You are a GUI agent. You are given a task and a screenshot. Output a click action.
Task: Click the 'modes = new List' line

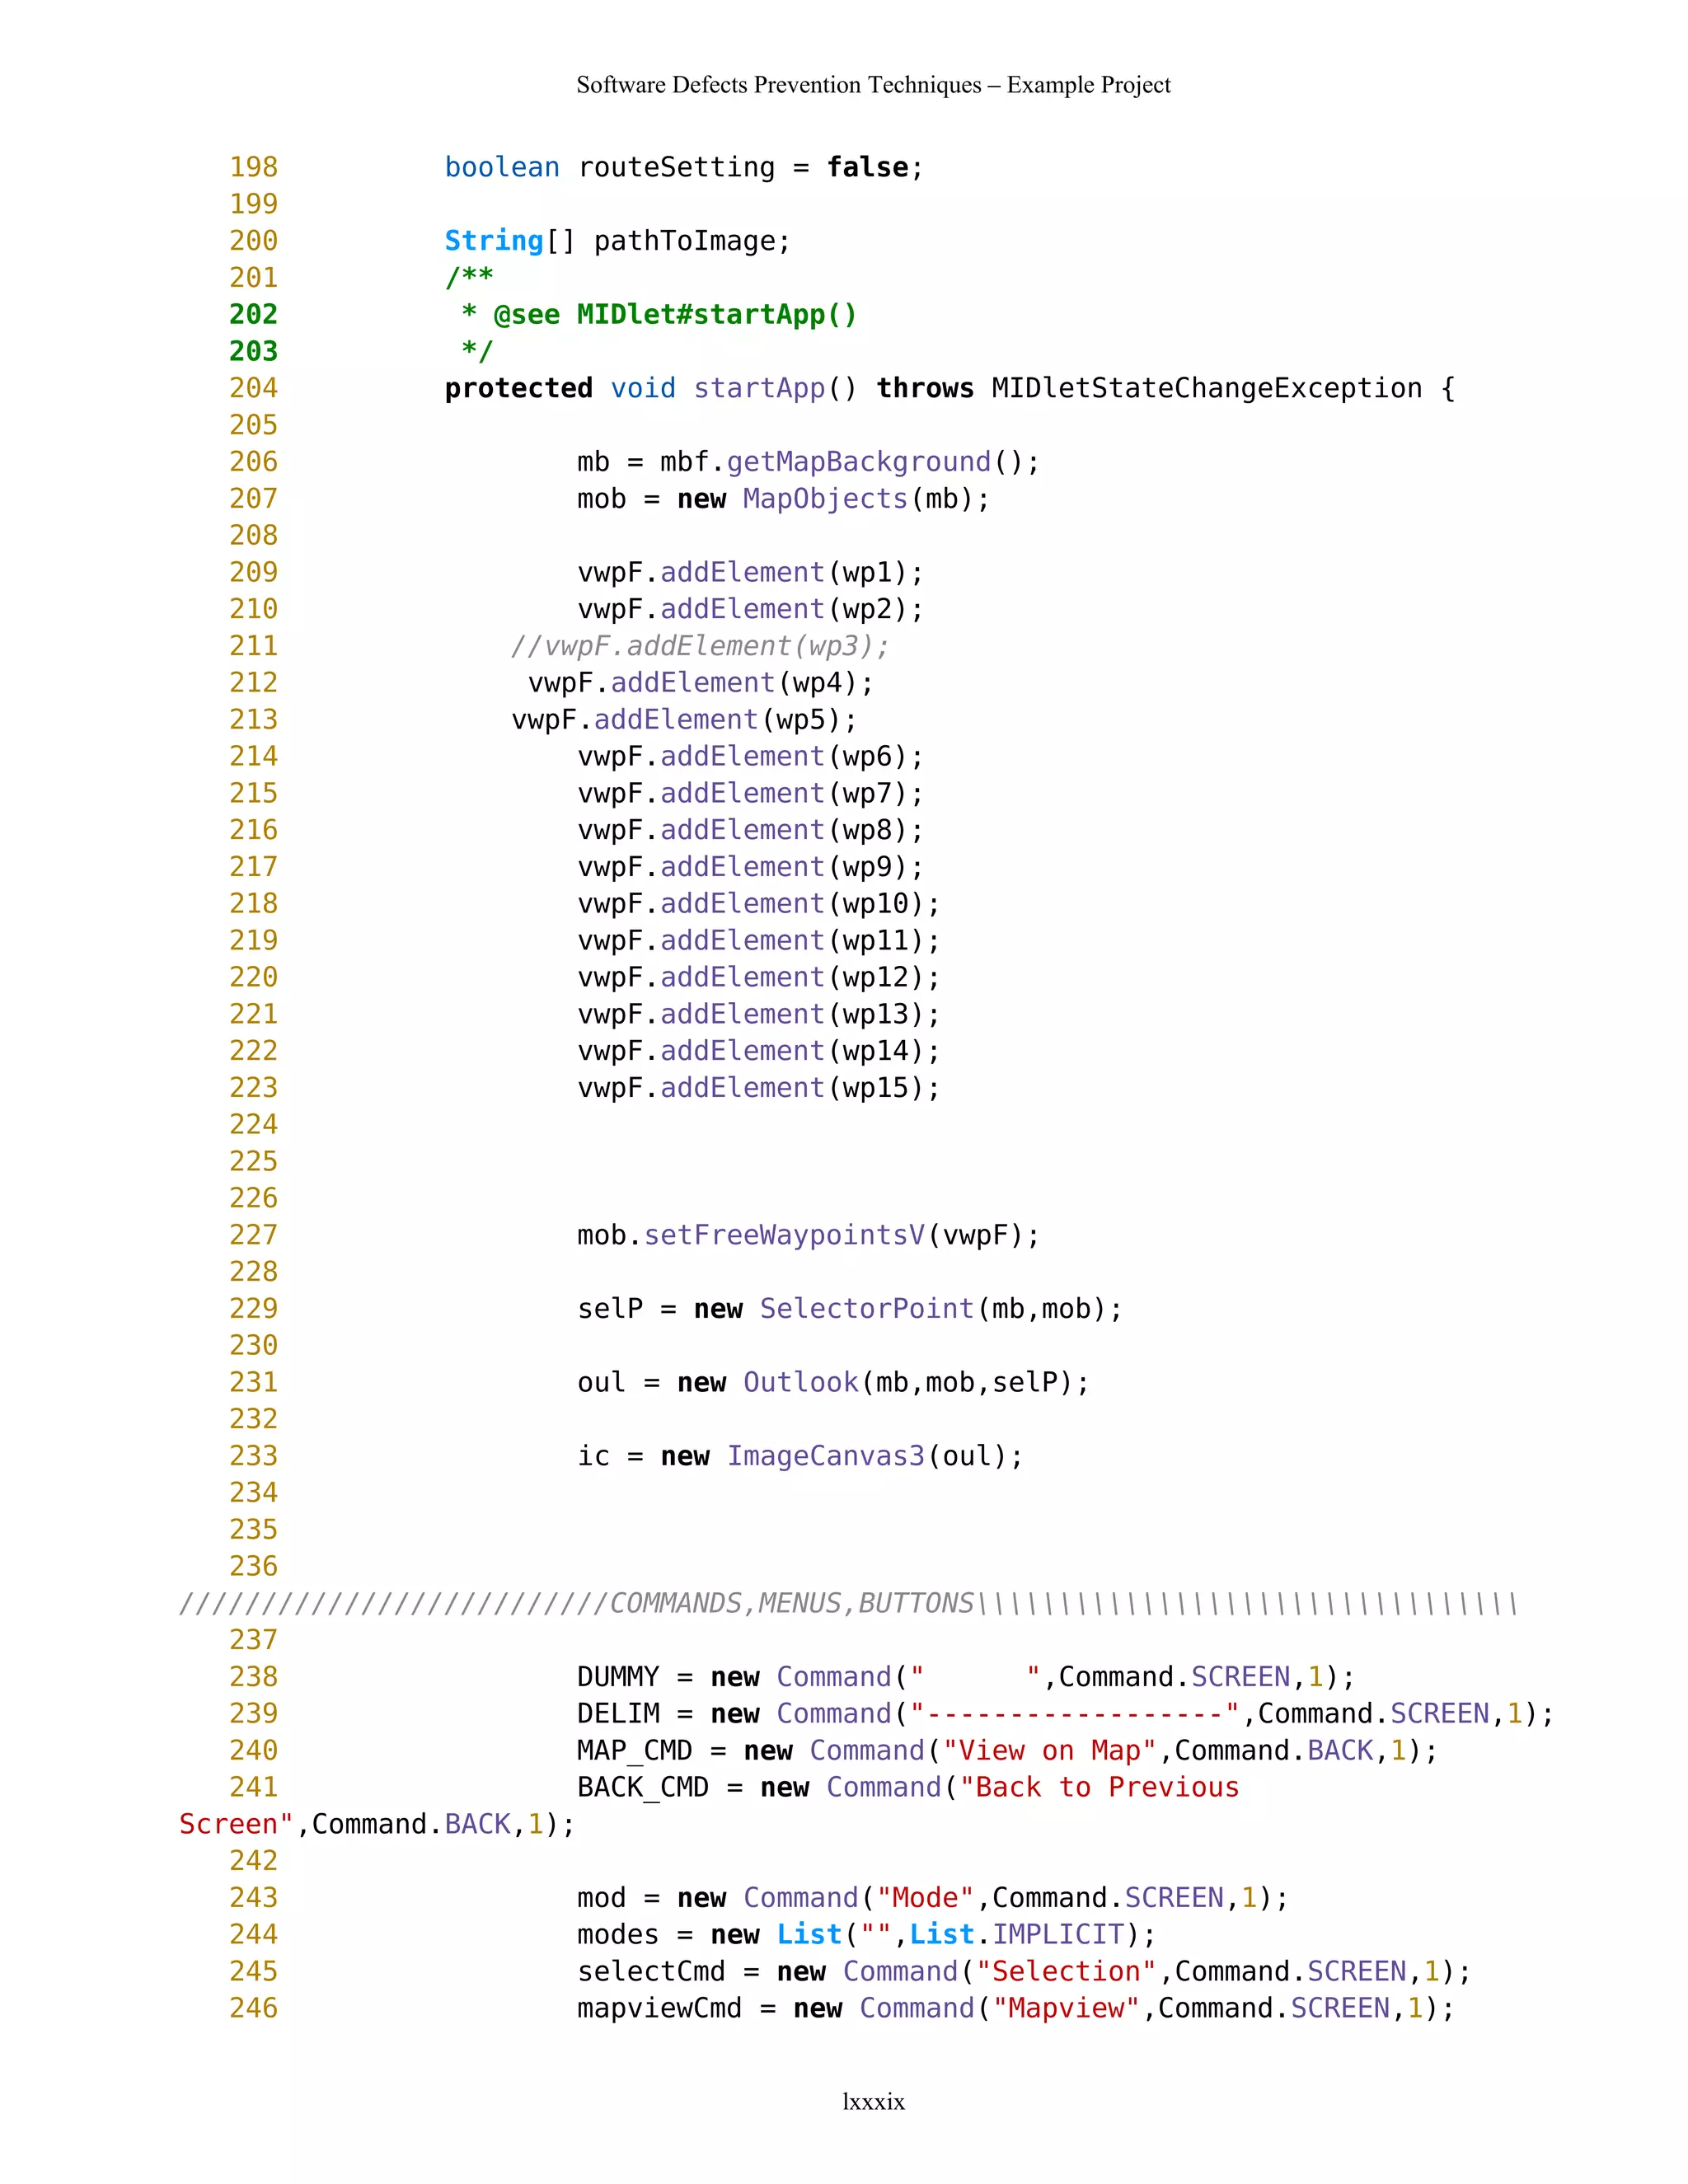tap(866, 1935)
